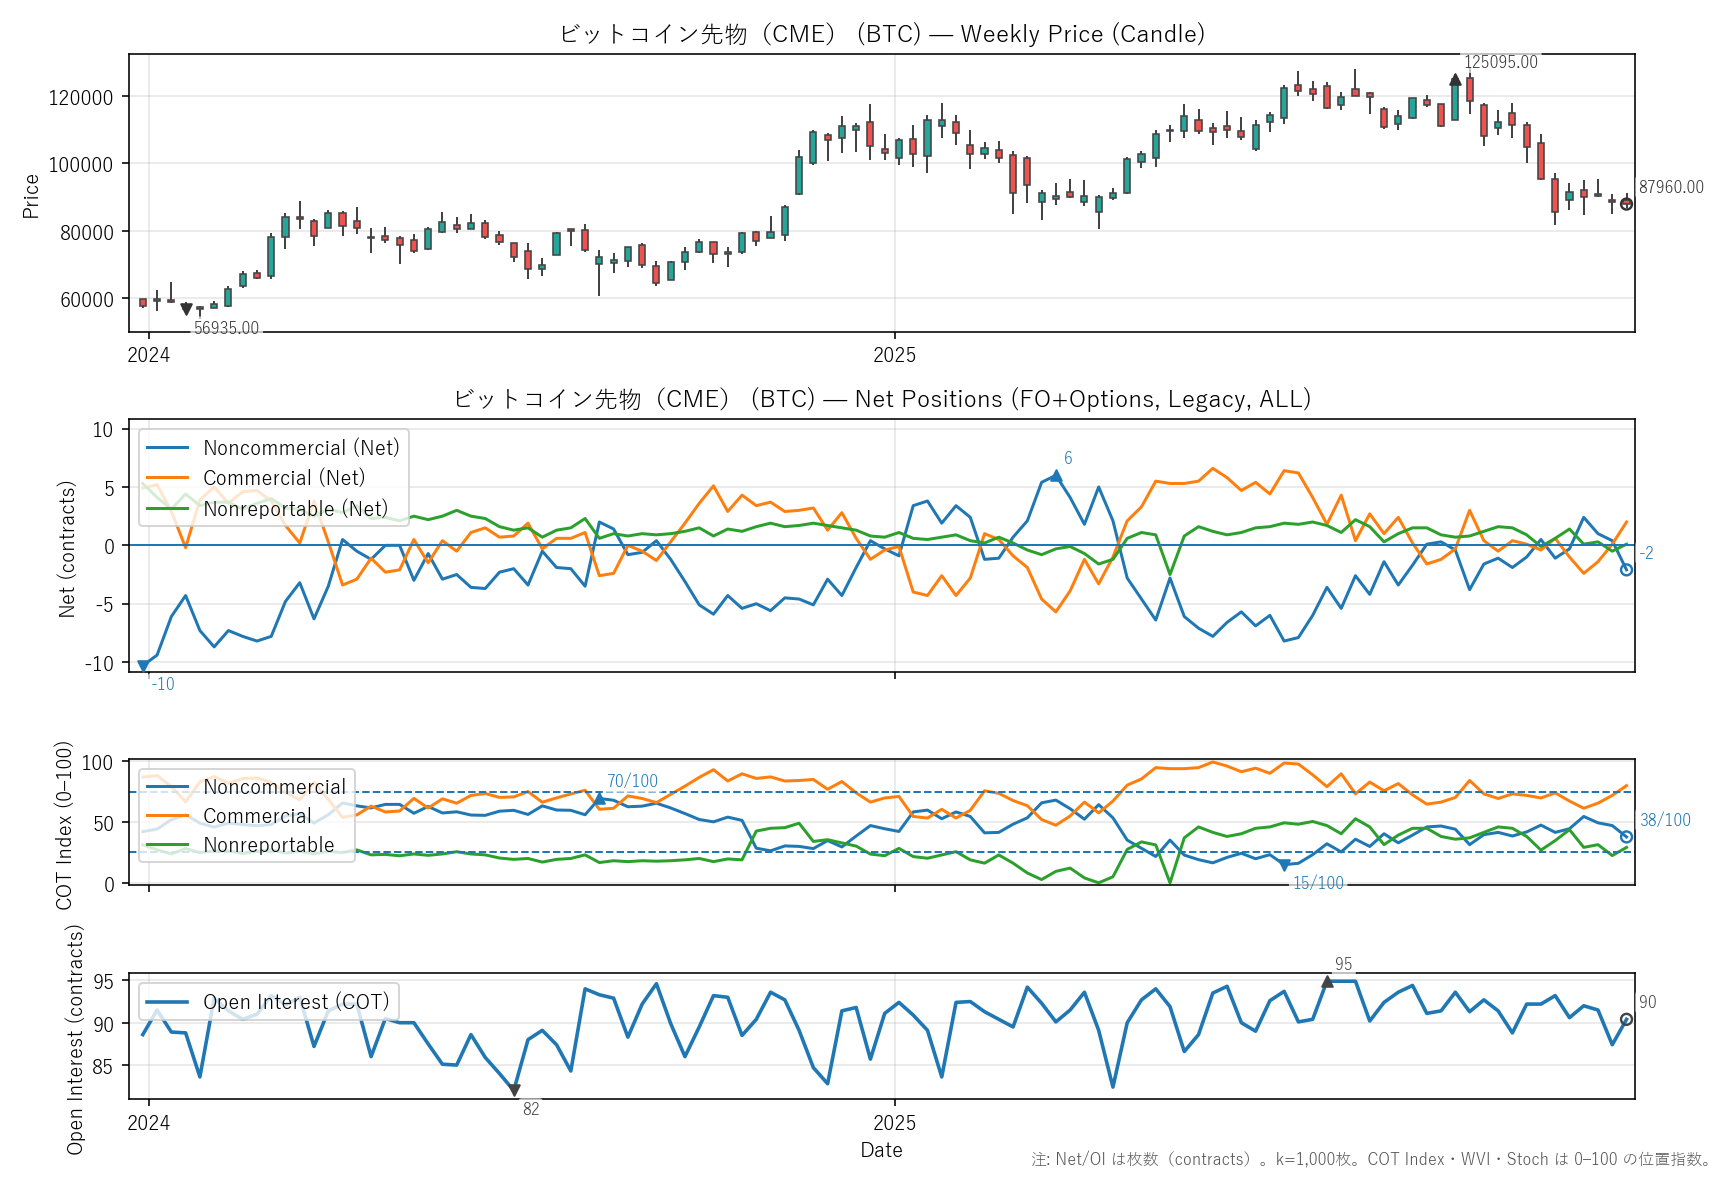
Task: Click the COT Index 15/100 triangle marker
Action: [1285, 865]
